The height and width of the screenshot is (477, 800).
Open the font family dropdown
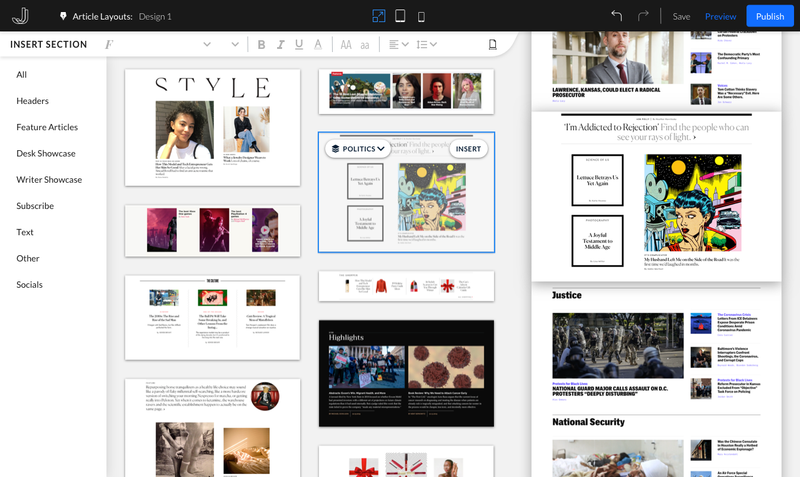[207, 44]
